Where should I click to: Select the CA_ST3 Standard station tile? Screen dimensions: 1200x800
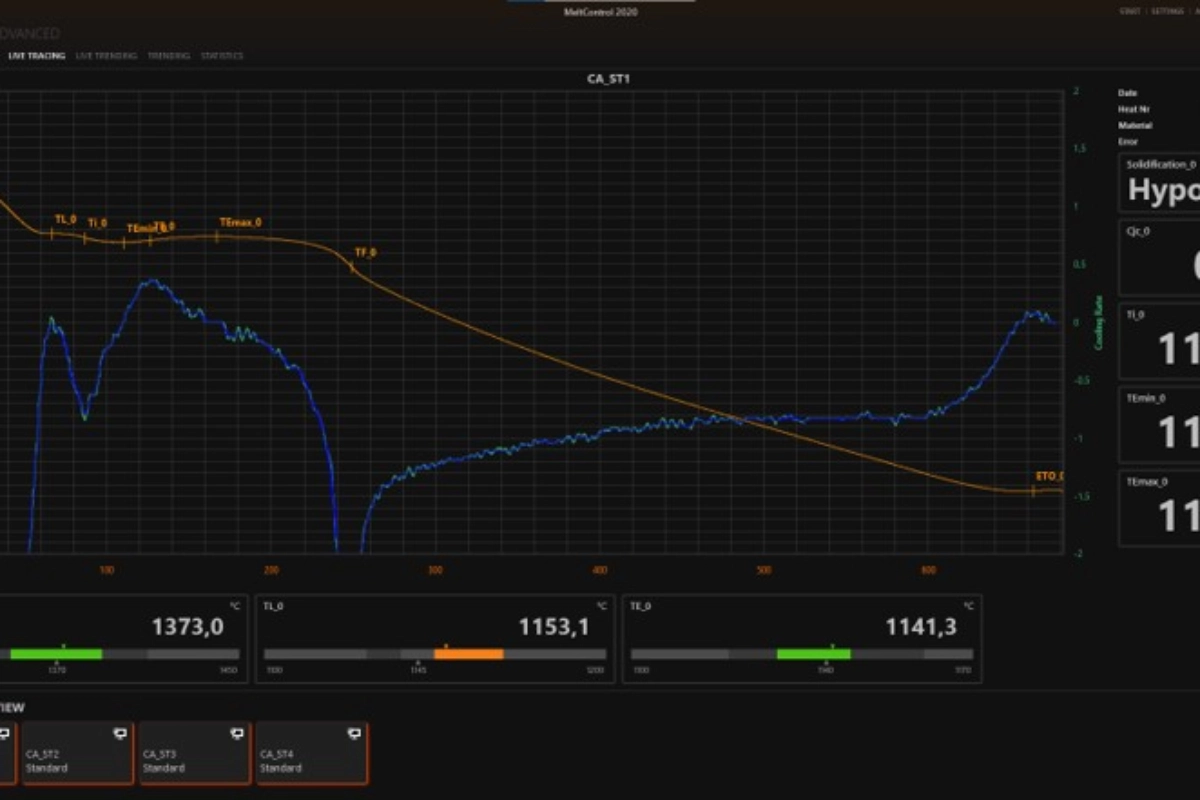click(x=195, y=754)
